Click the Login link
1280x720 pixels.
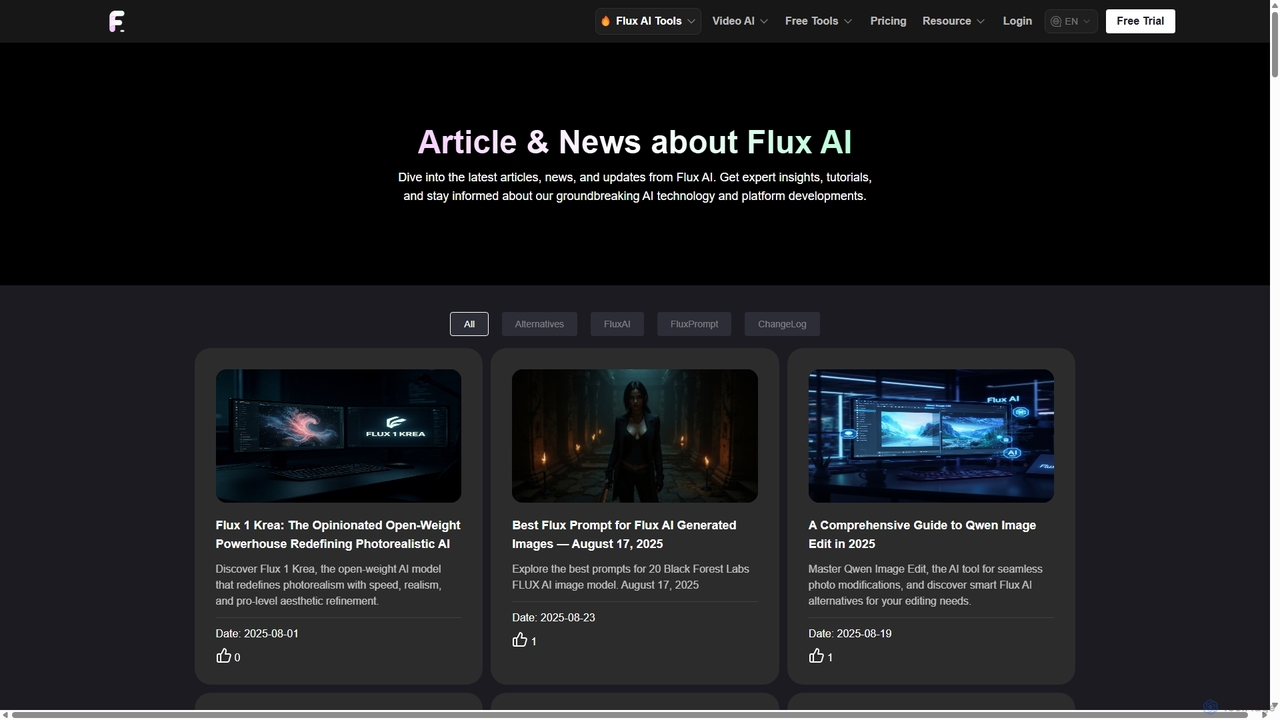coord(1017,21)
